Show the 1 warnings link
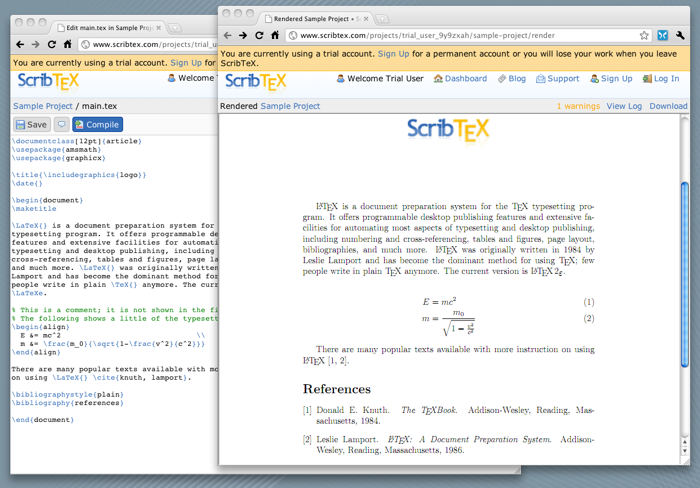 [578, 106]
